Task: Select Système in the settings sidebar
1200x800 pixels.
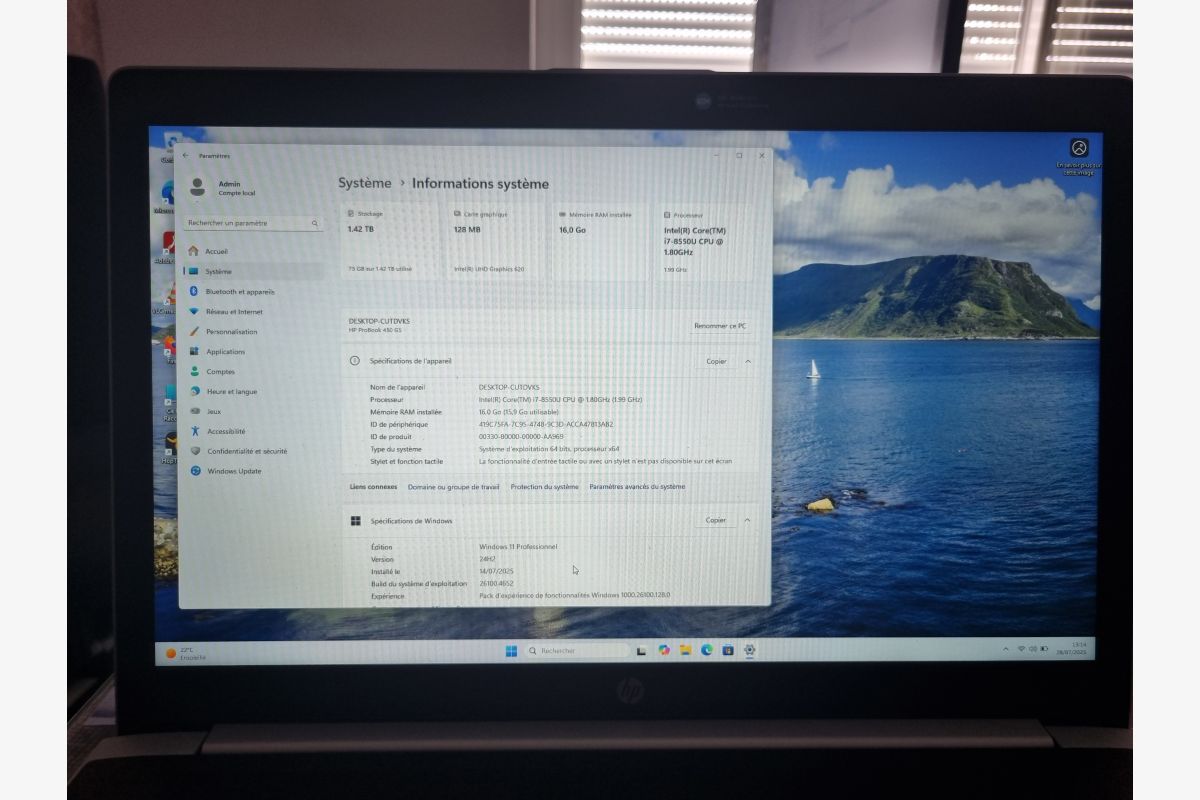Action: coord(254,271)
